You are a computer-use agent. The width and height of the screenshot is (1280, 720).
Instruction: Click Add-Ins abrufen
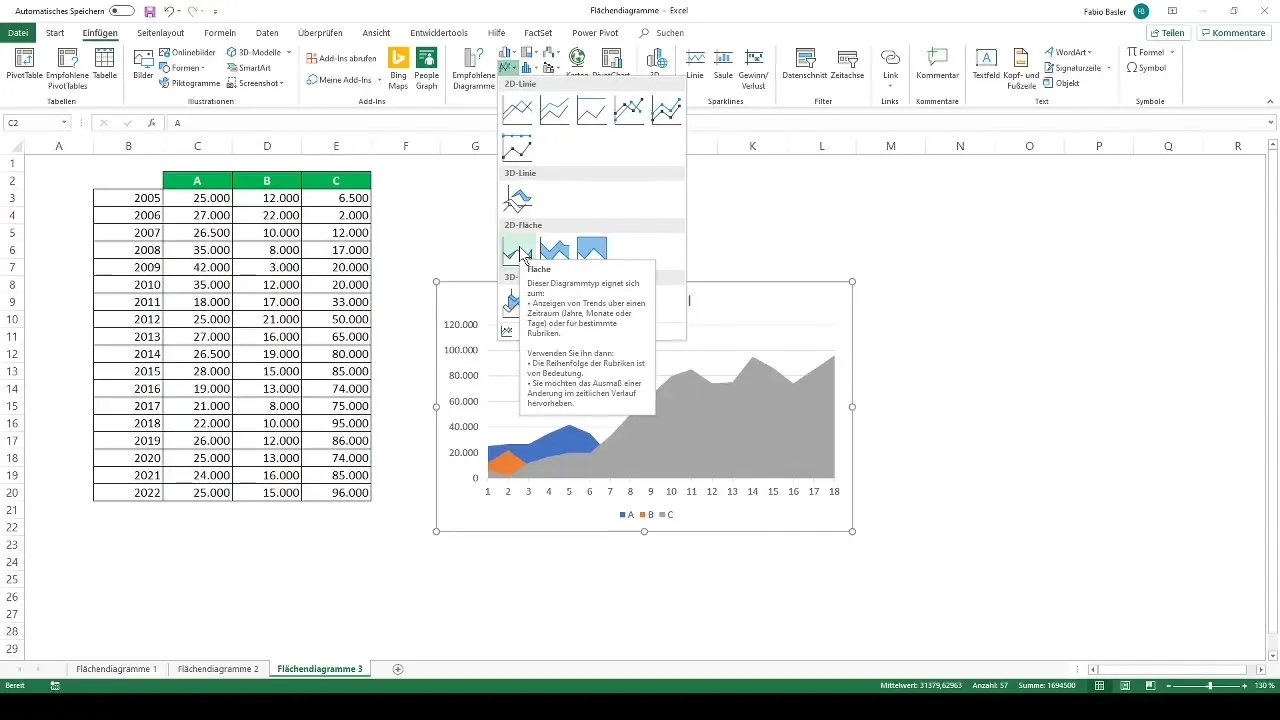(x=341, y=58)
